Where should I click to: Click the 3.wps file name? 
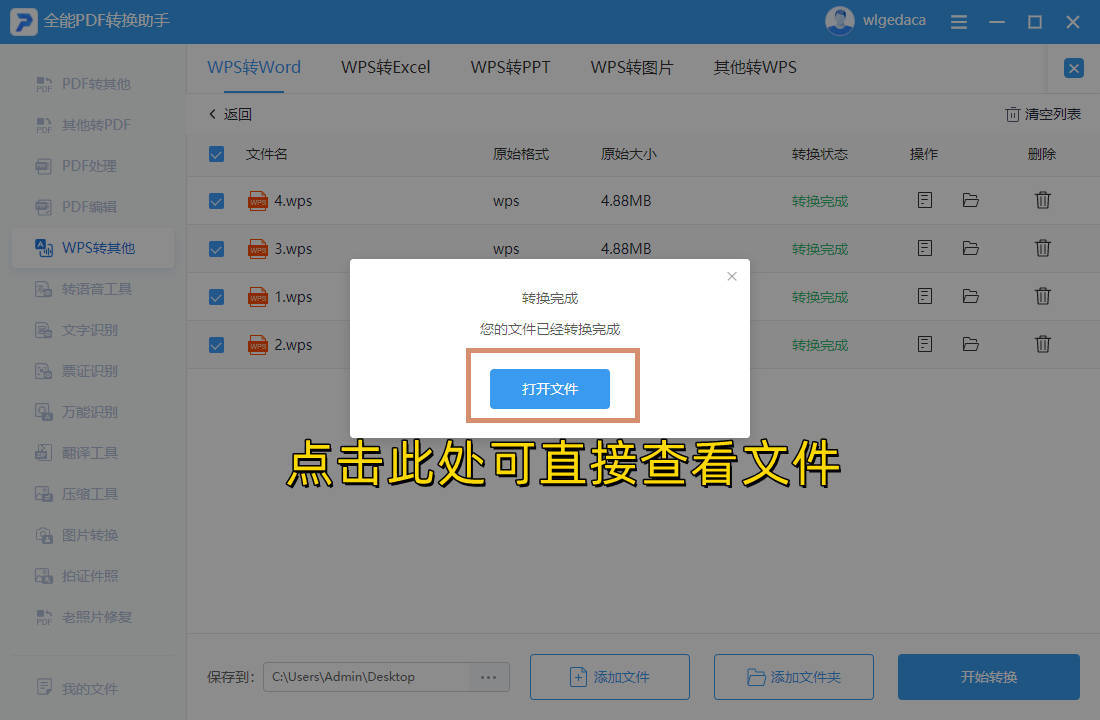pos(293,249)
